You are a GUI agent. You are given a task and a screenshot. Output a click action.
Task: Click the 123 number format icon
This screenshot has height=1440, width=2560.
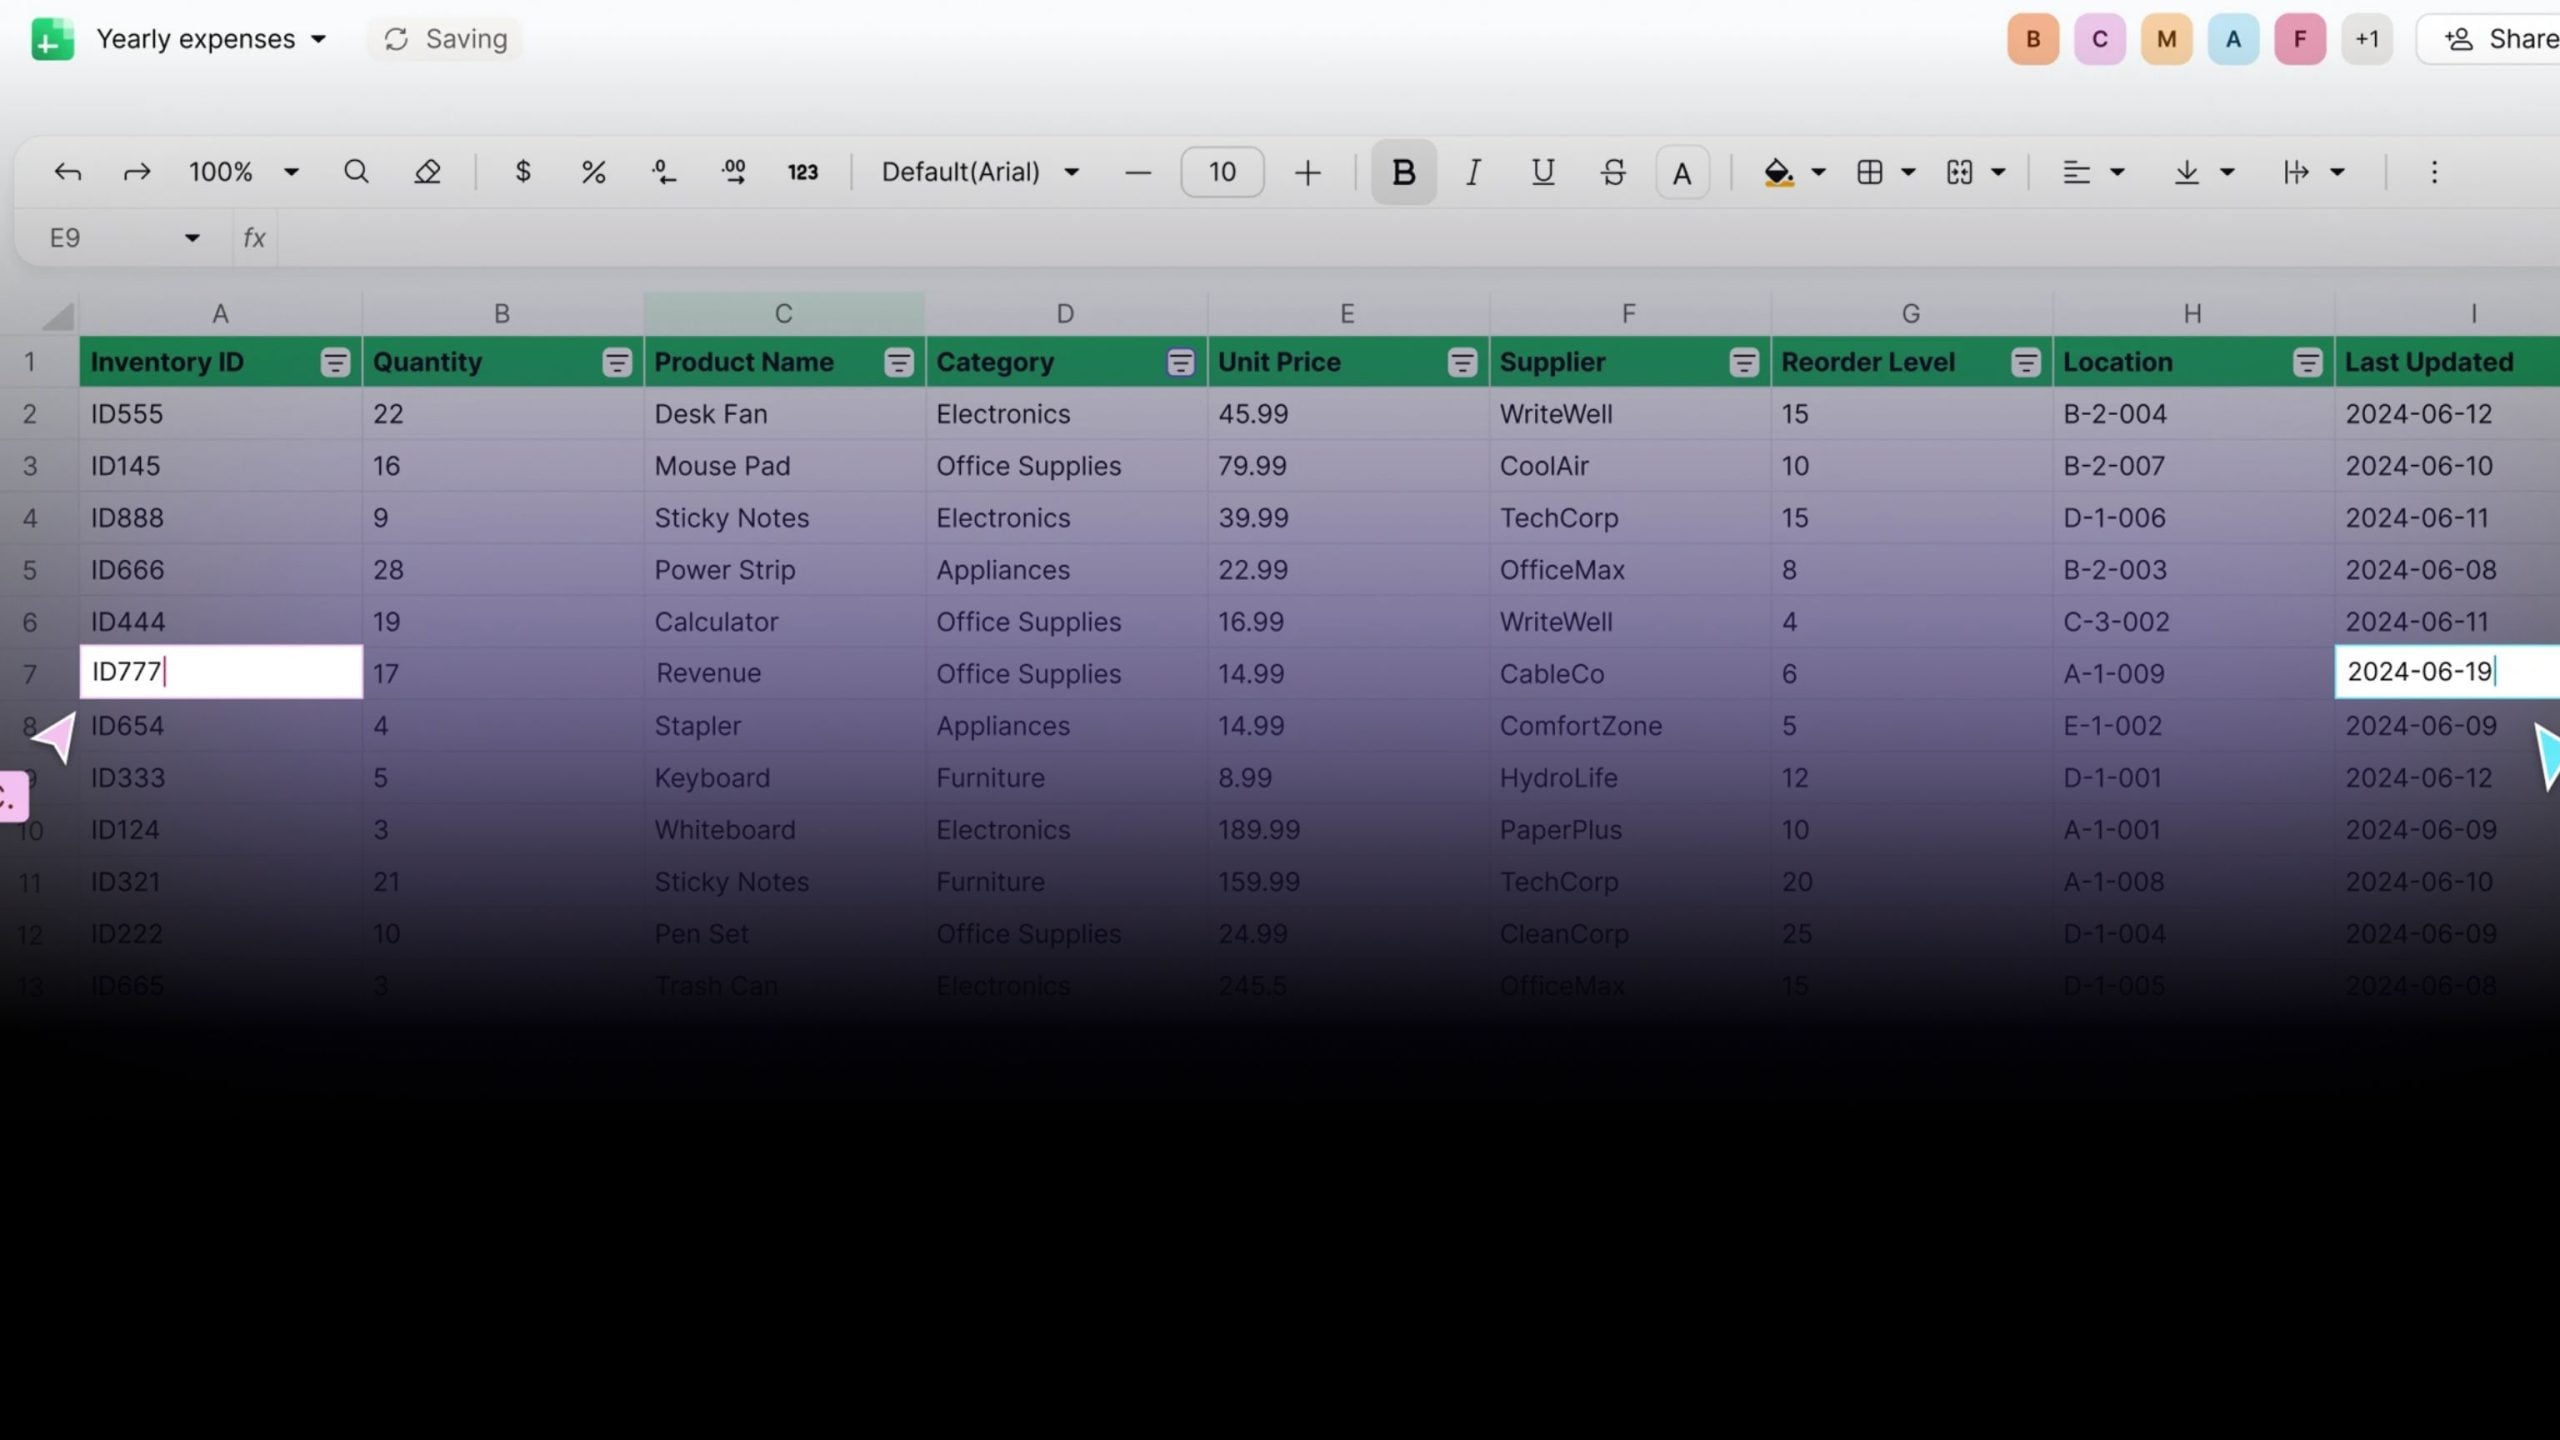point(802,172)
